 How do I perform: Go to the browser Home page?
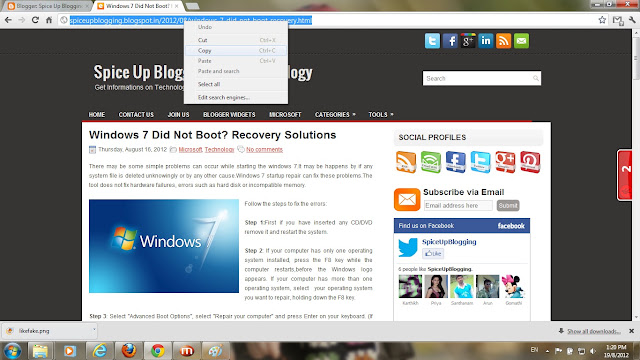[49, 20]
